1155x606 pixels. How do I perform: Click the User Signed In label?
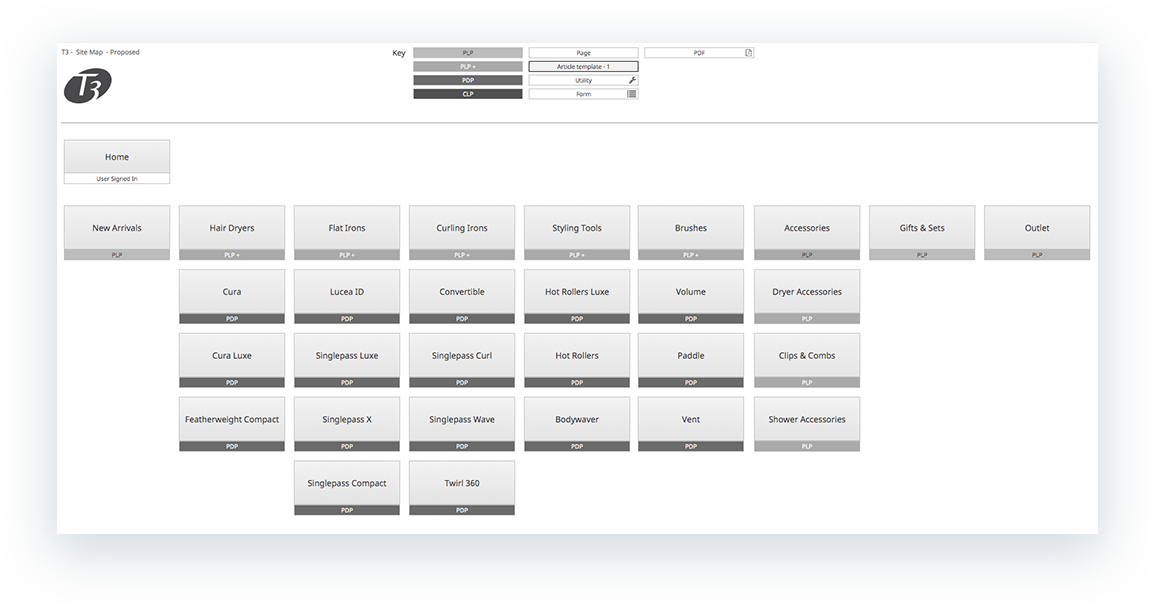coord(116,177)
